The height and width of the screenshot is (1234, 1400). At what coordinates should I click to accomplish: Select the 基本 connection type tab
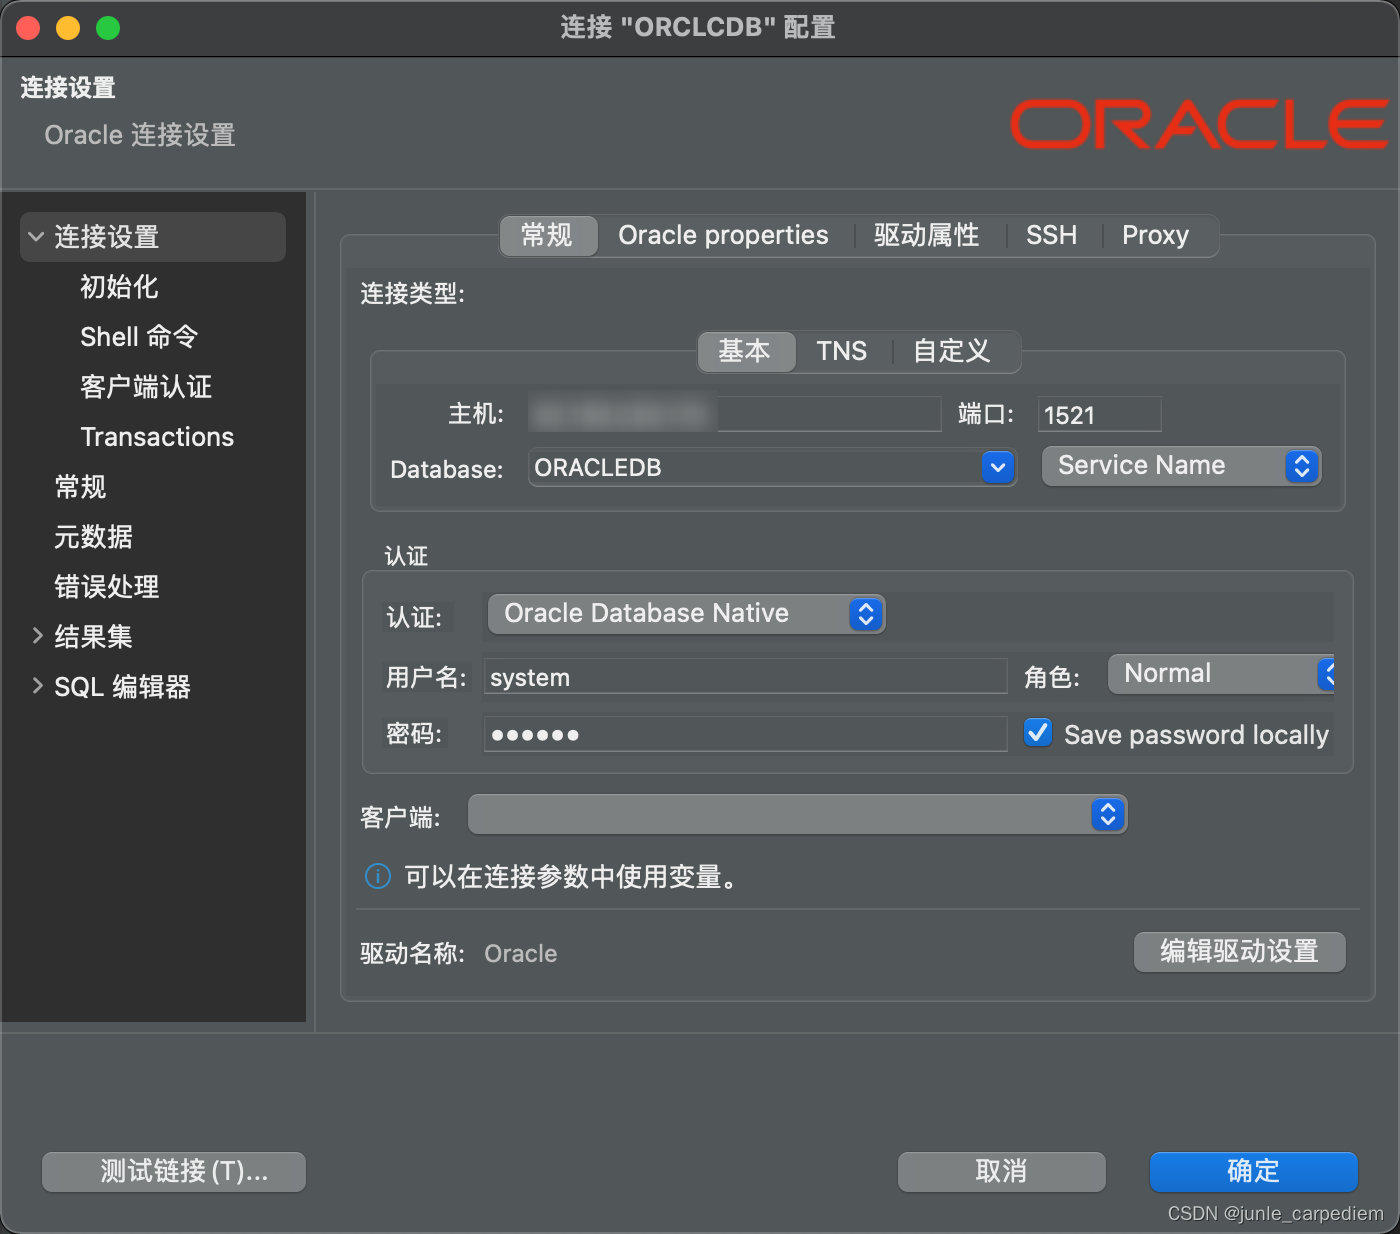[x=746, y=352]
